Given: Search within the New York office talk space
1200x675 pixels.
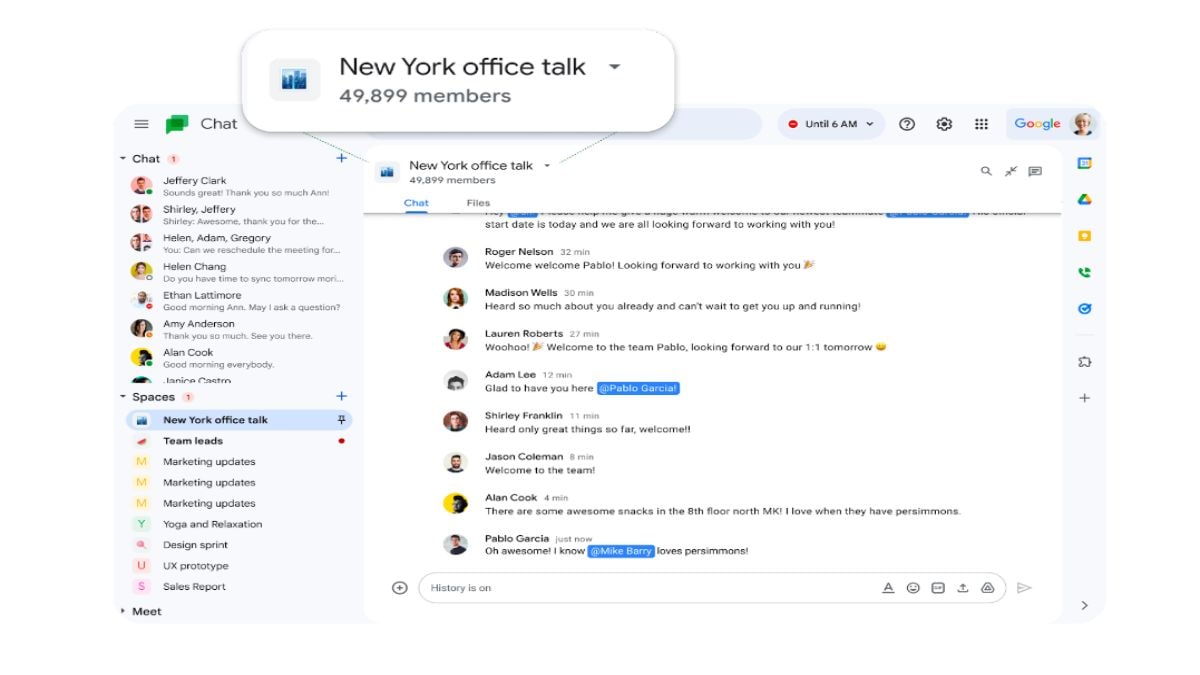Looking at the screenshot, I should pos(986,171).
